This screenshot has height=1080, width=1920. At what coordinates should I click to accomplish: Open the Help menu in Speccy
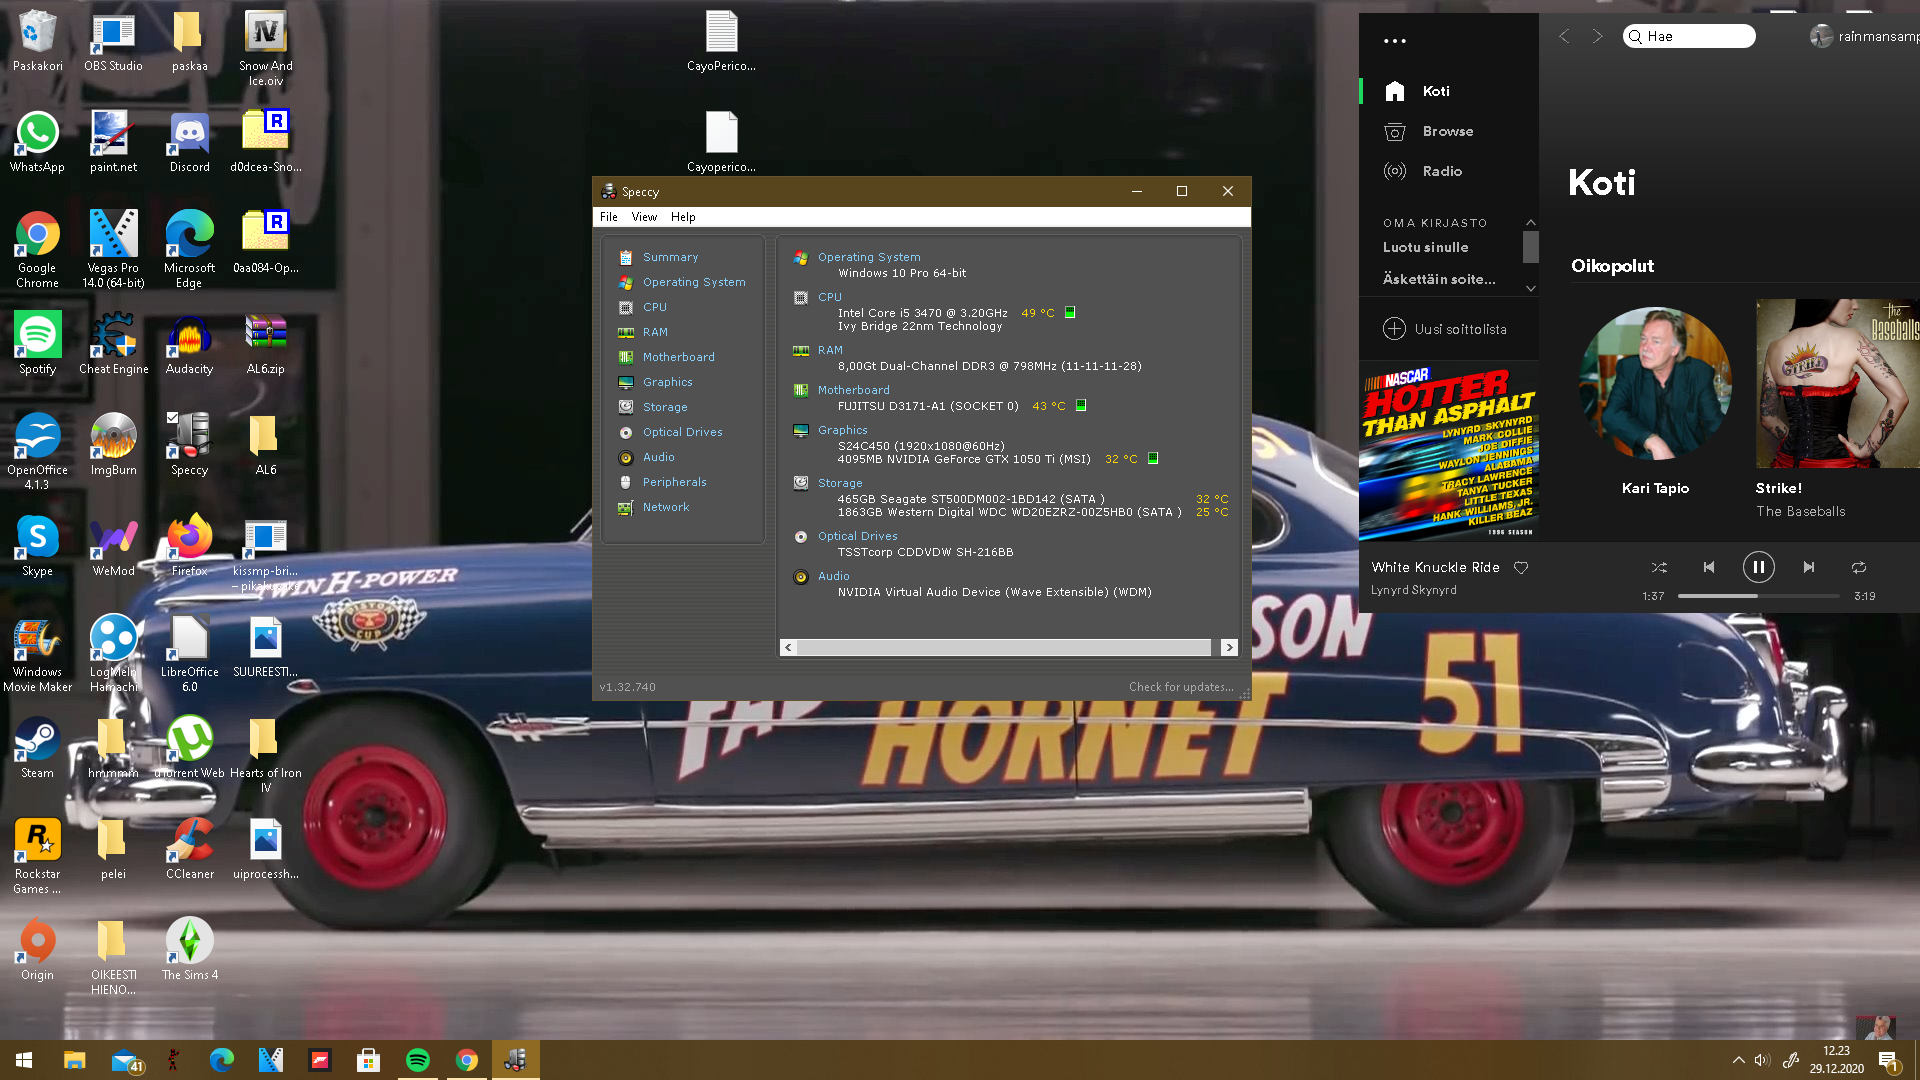pos(683,217)
